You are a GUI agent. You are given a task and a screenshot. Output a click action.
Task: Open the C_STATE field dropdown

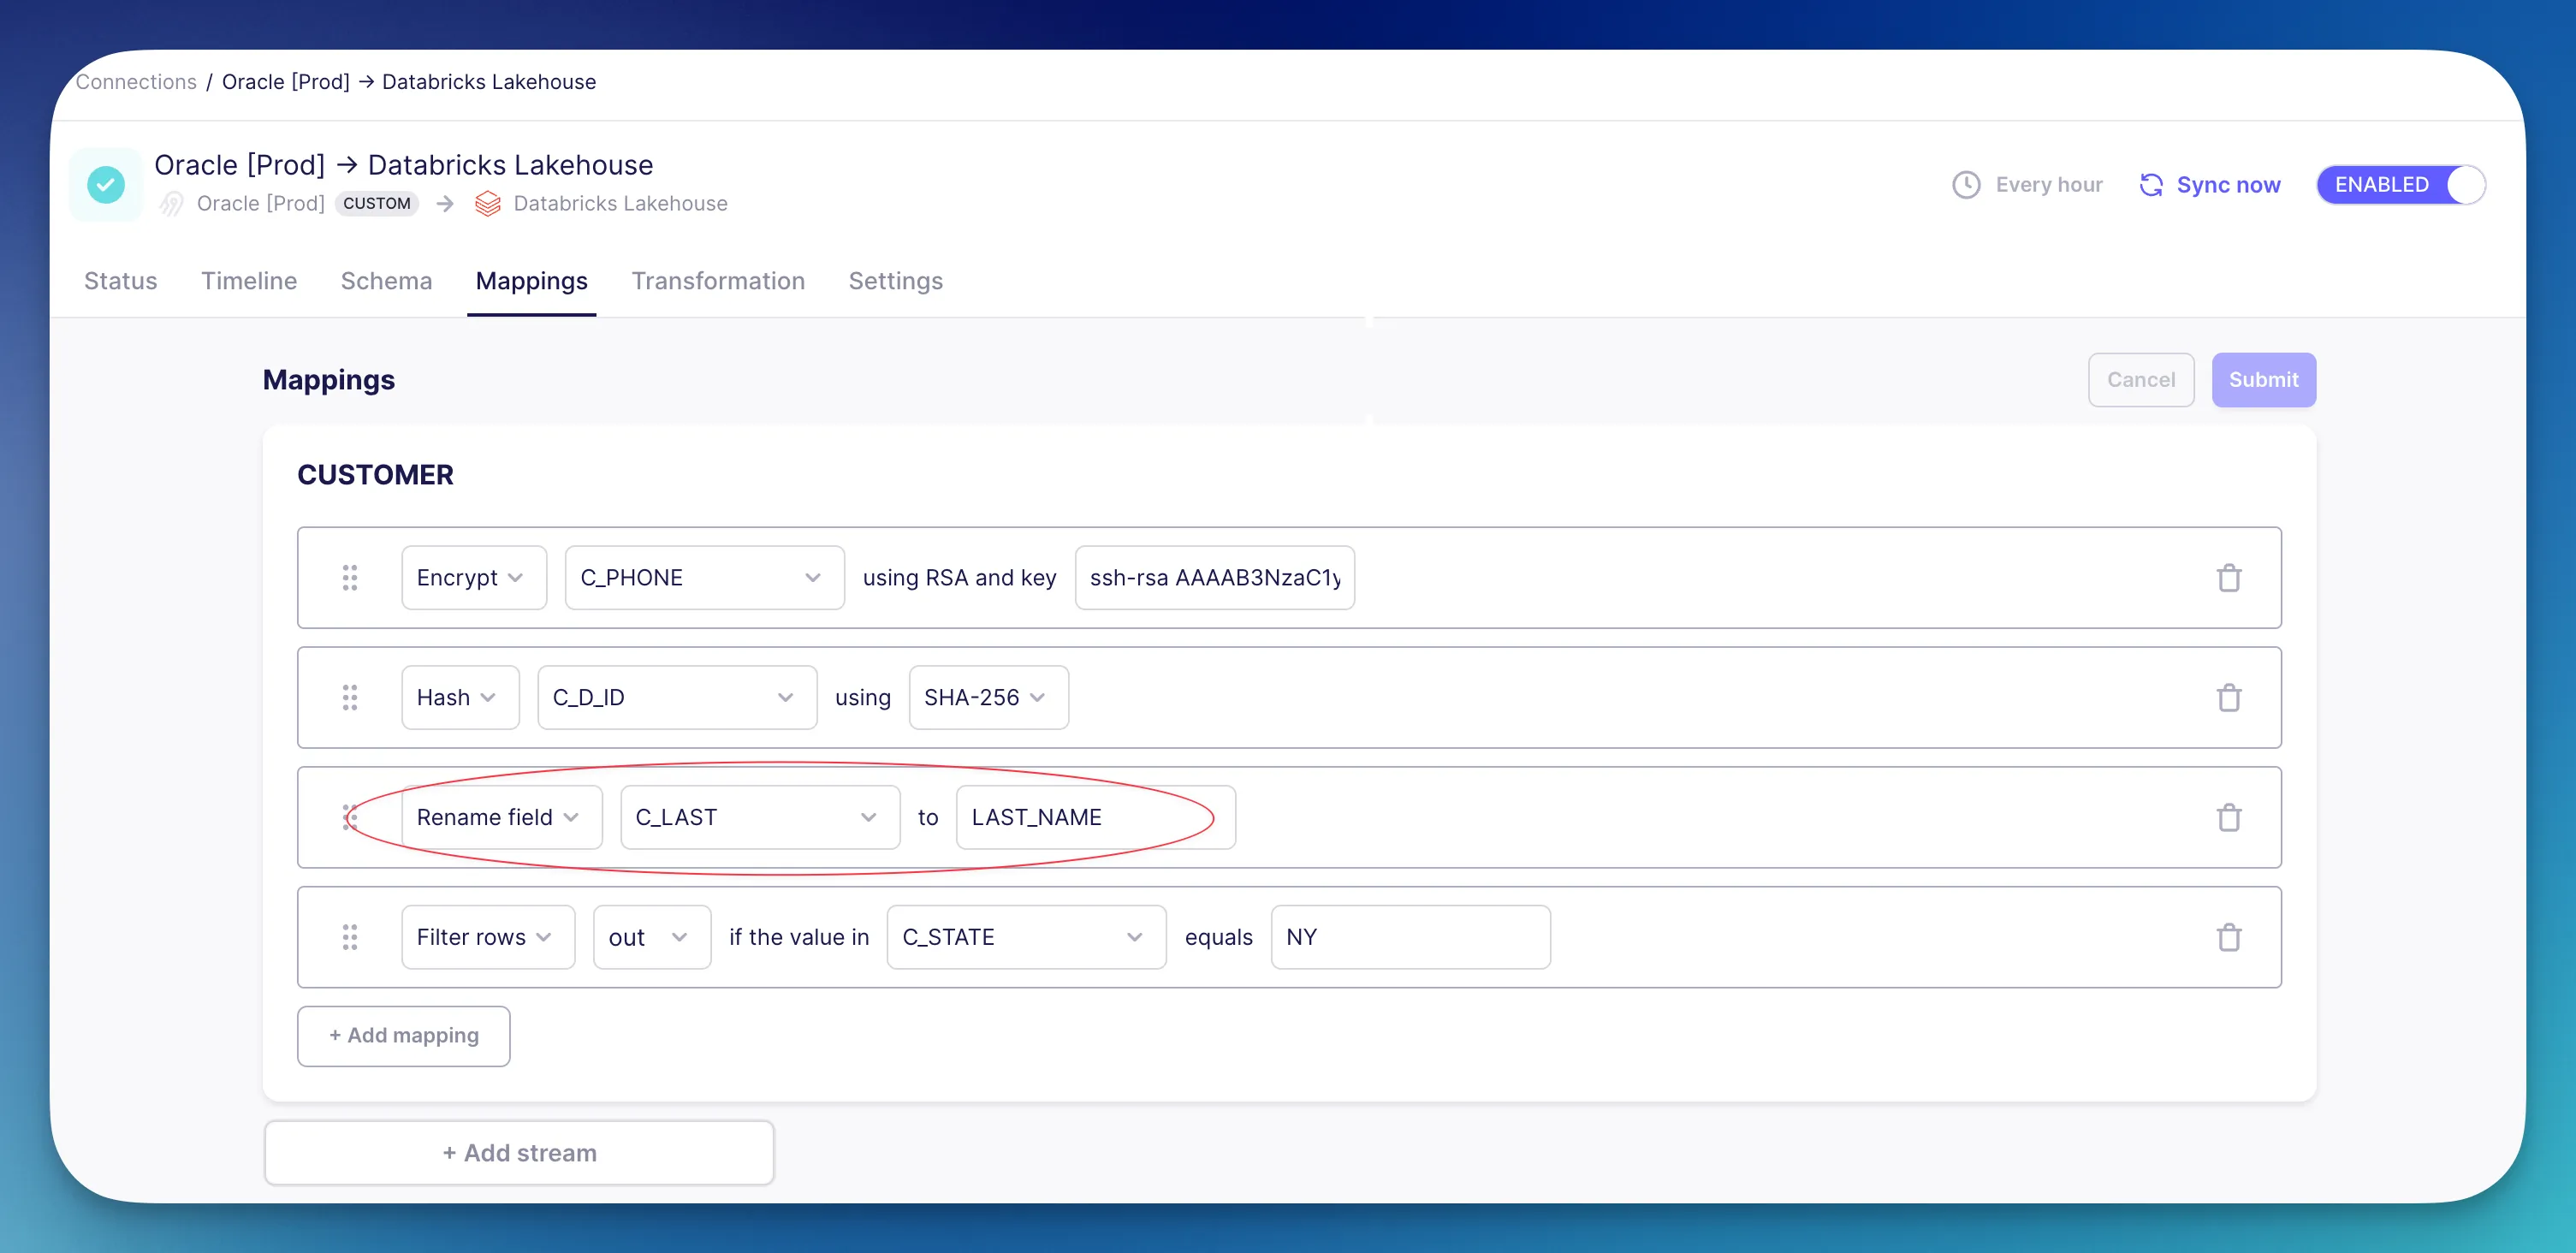[x=1025, y=938]
